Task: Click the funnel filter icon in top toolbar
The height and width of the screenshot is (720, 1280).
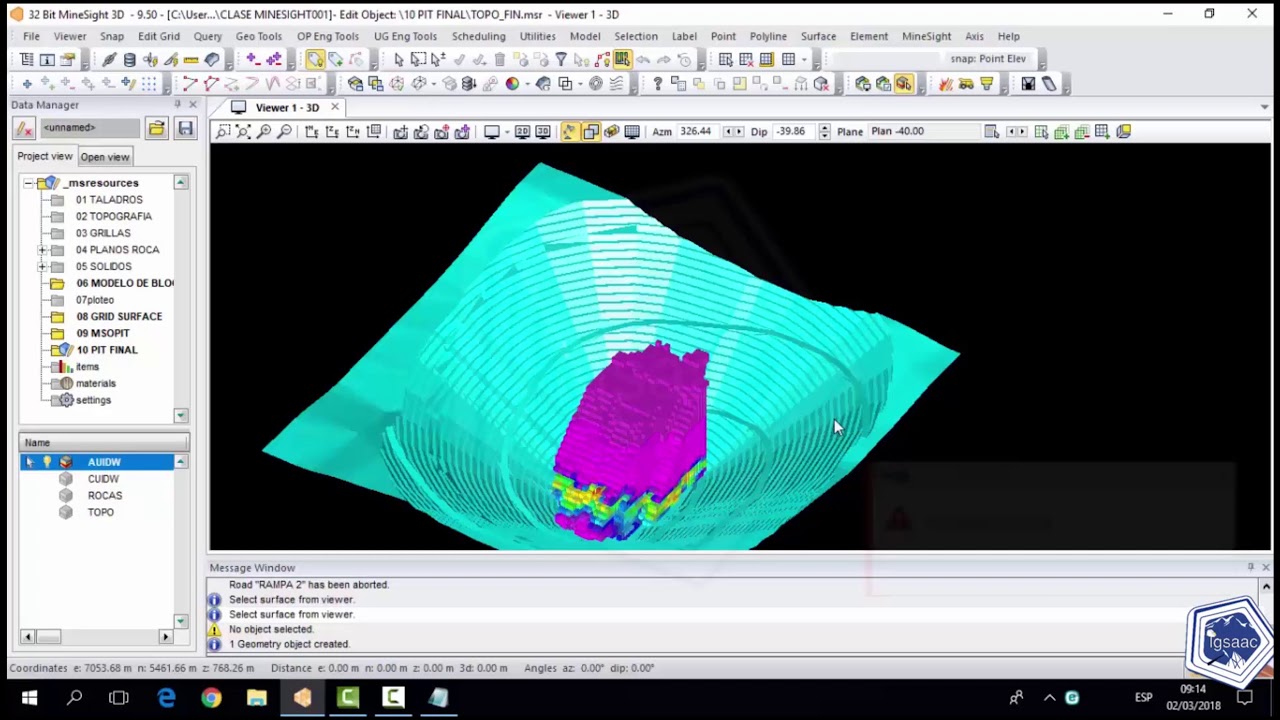Action: [x=561, y=59]
